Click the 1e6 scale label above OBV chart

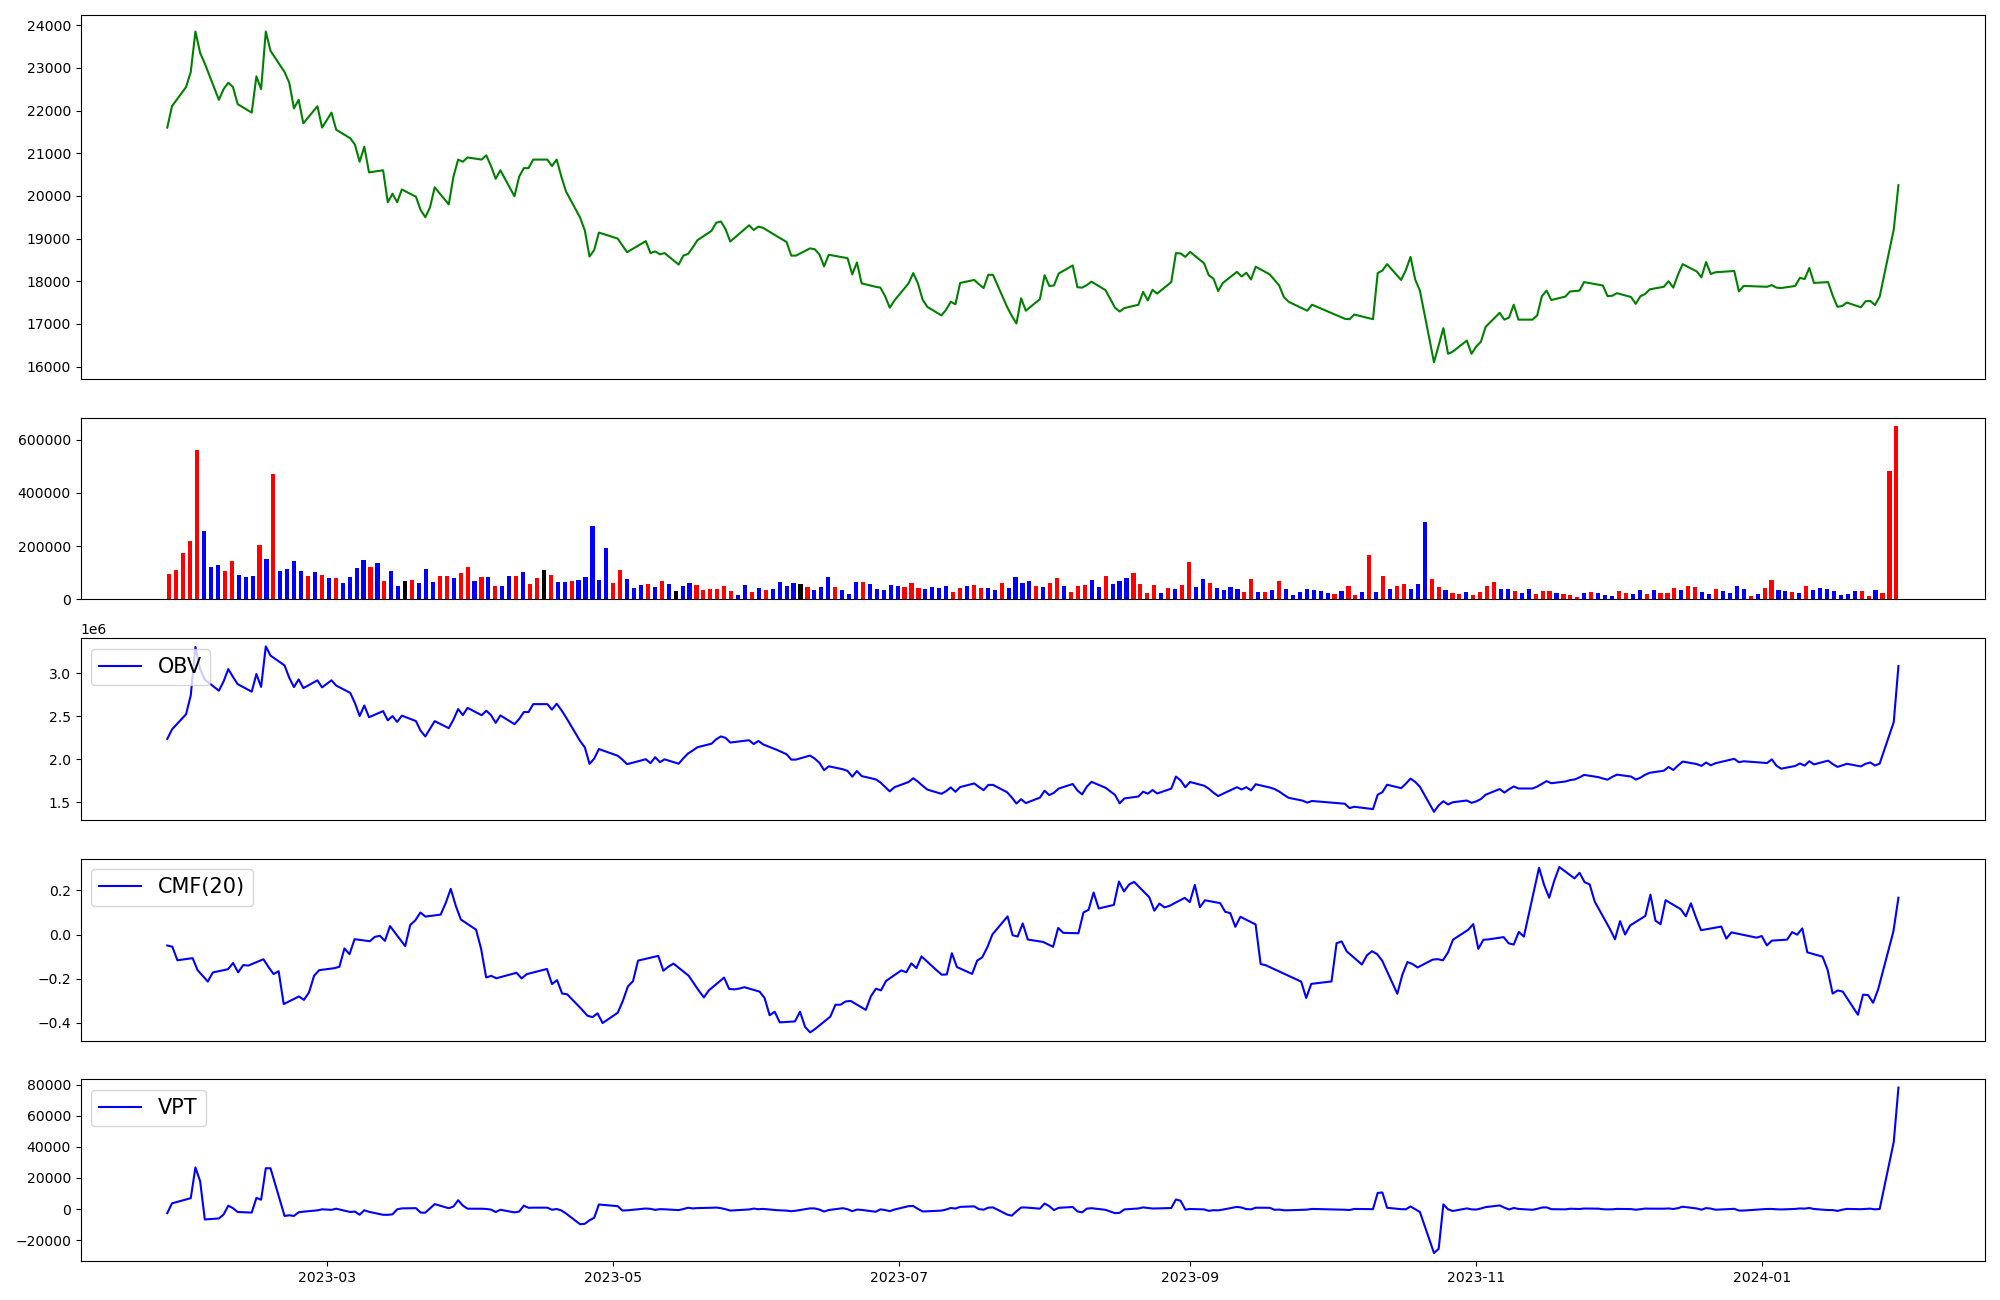[x=93, y=629]
